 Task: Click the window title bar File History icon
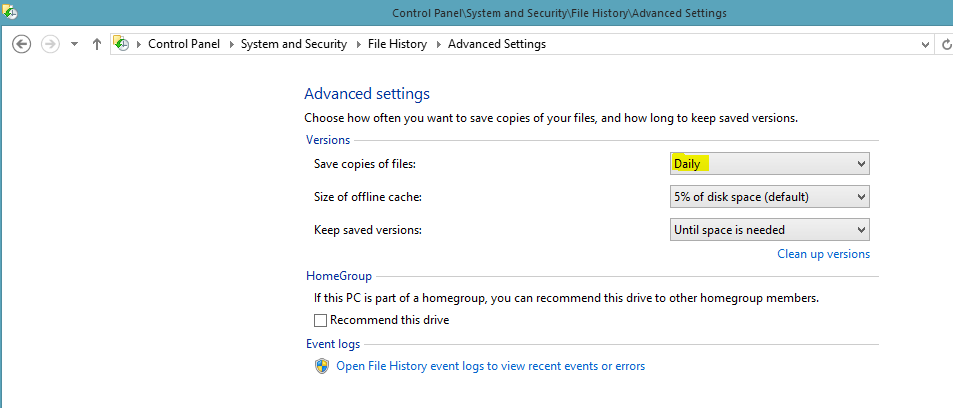9,12
